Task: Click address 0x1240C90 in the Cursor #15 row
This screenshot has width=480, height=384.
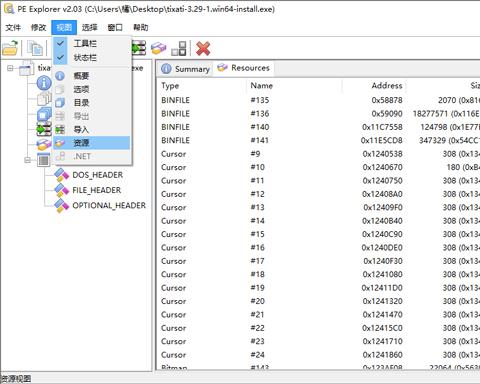Action: (382, 234)
